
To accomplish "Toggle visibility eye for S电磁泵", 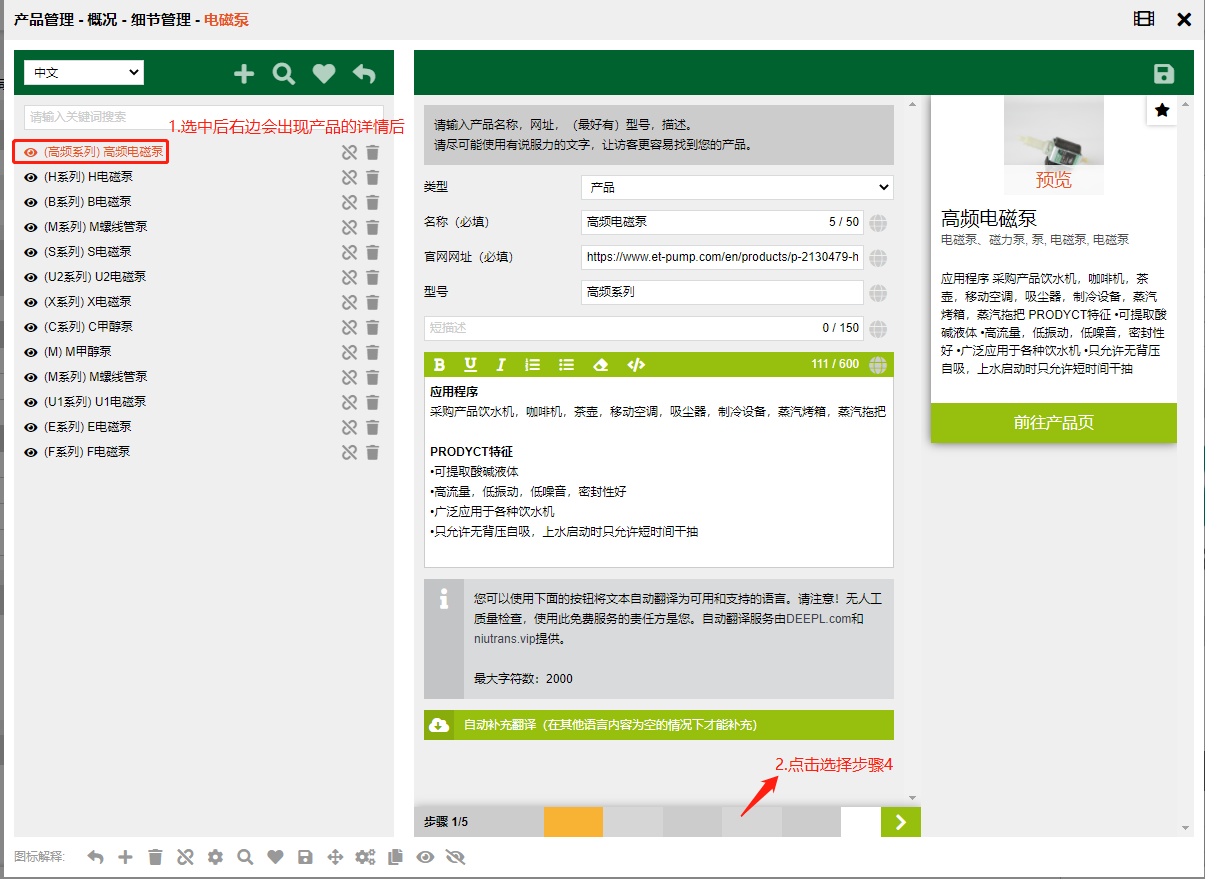I will 31,252.
